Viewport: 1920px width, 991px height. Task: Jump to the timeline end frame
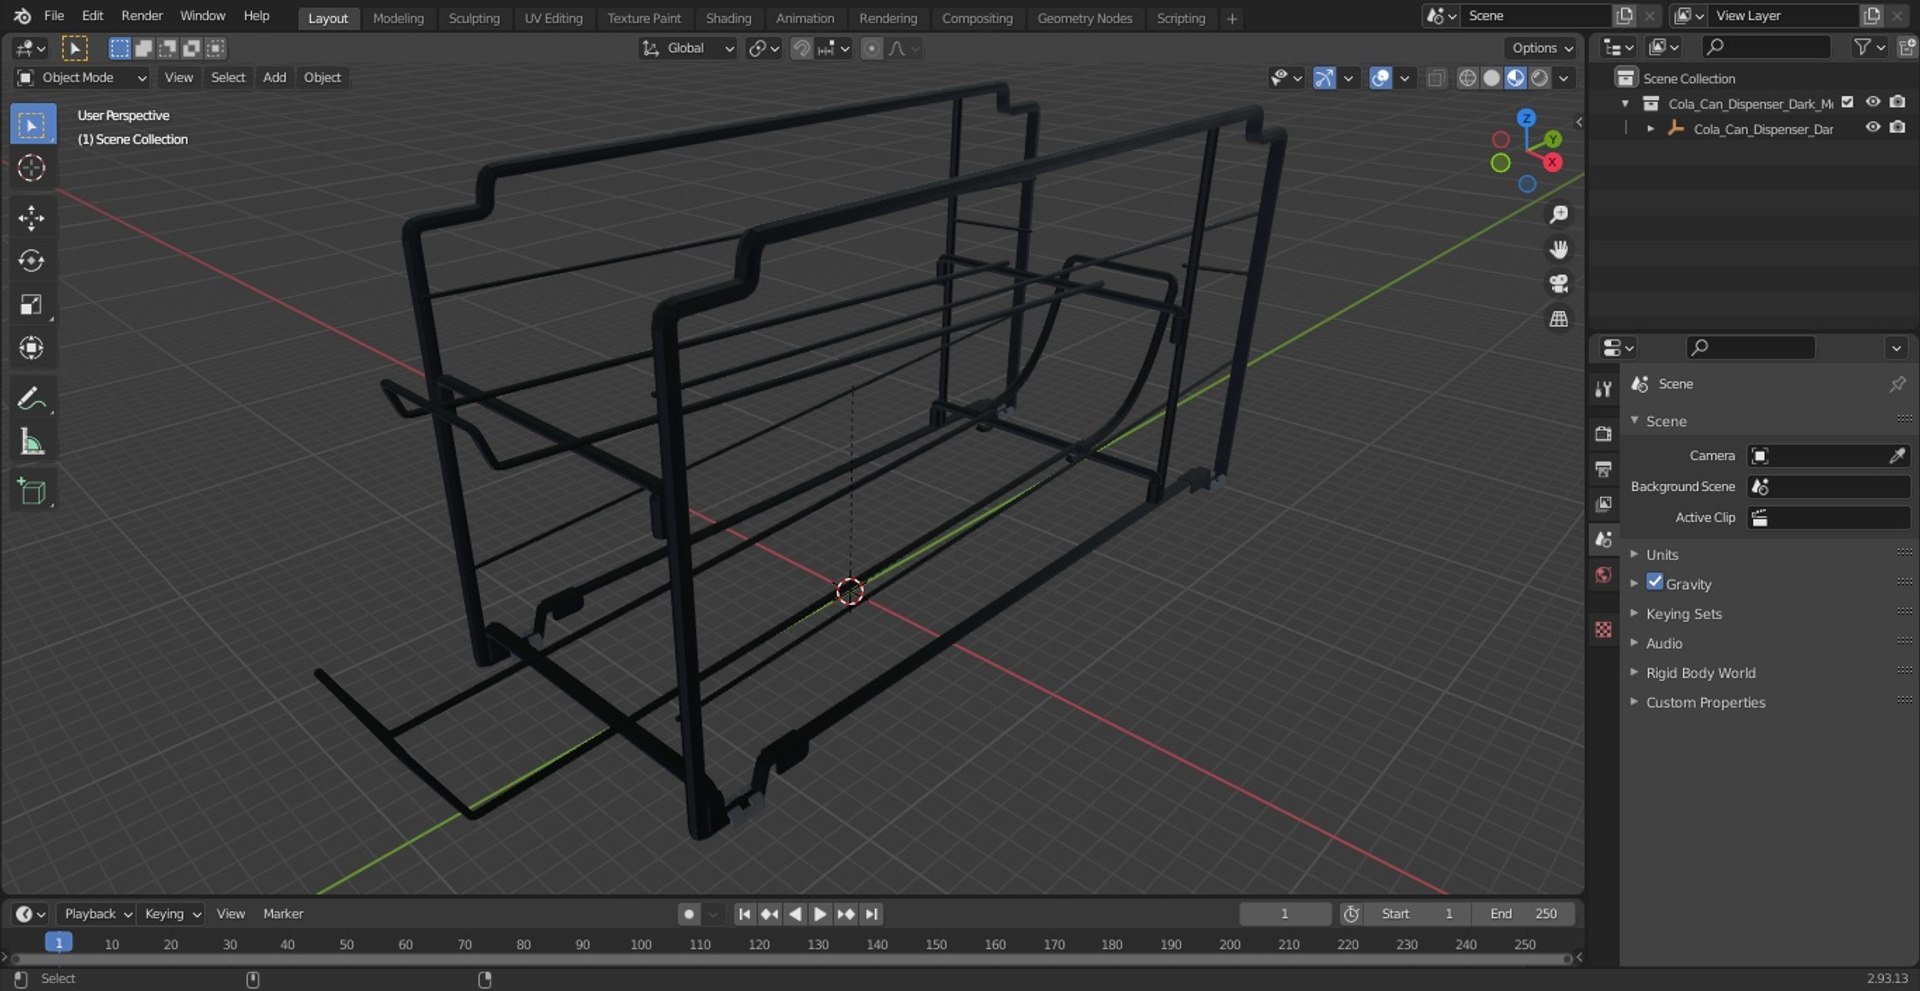tap(872, 914)
